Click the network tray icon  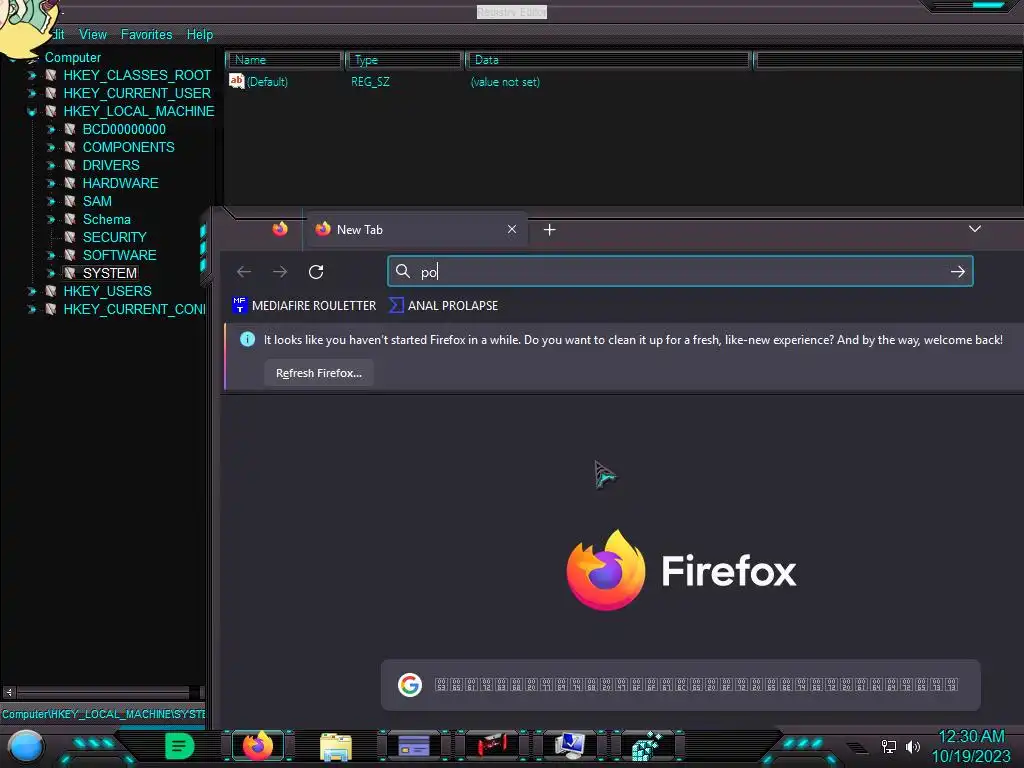click(x=889, y=746)
